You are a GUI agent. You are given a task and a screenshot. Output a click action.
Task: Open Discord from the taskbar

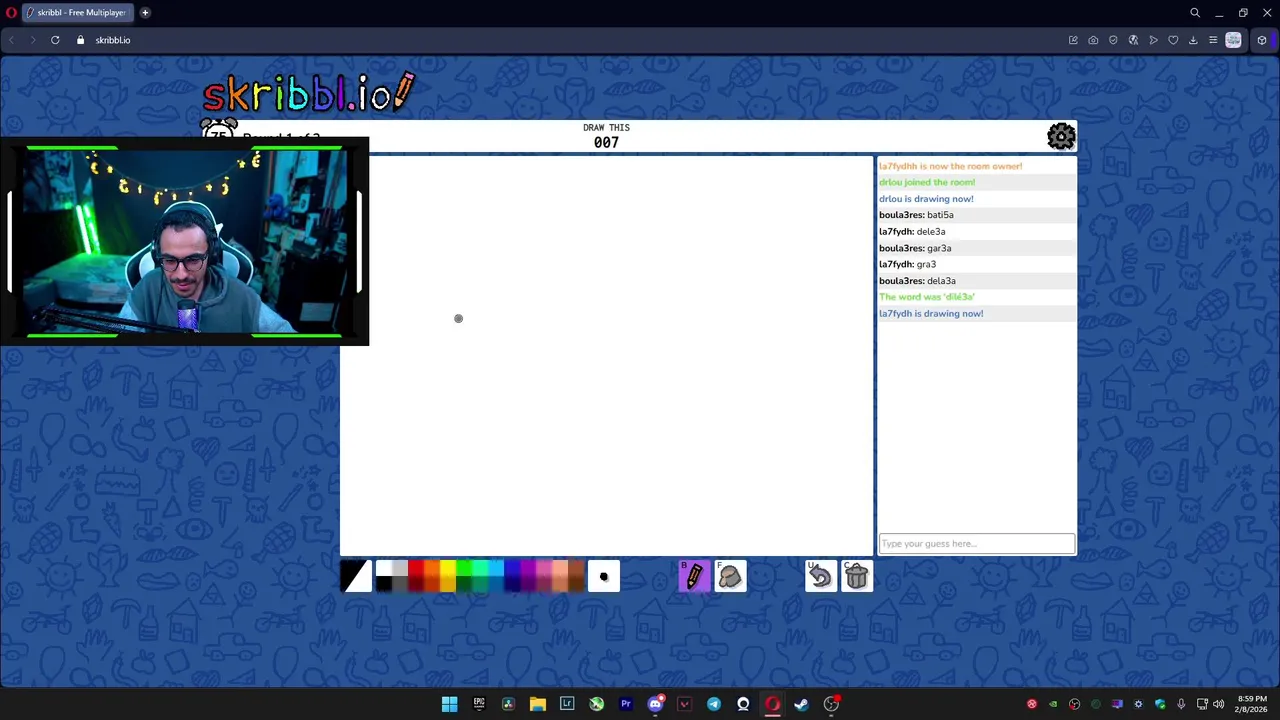[x=655, y=704]
